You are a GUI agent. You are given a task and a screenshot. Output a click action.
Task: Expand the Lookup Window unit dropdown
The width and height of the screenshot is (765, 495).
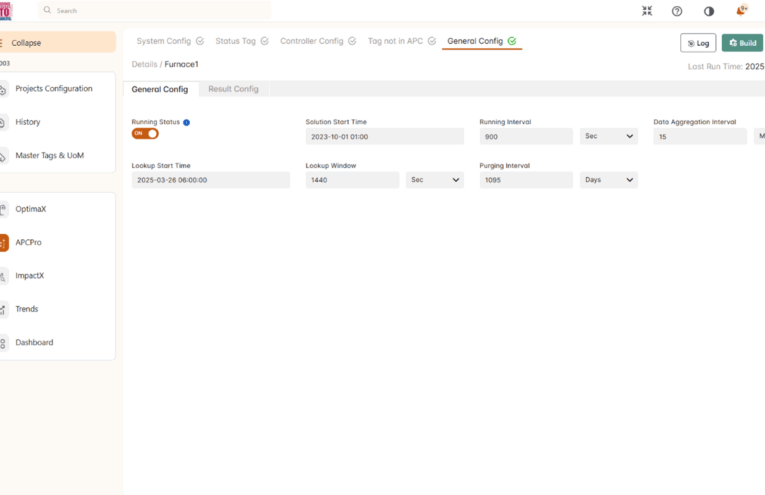[435, 180]
